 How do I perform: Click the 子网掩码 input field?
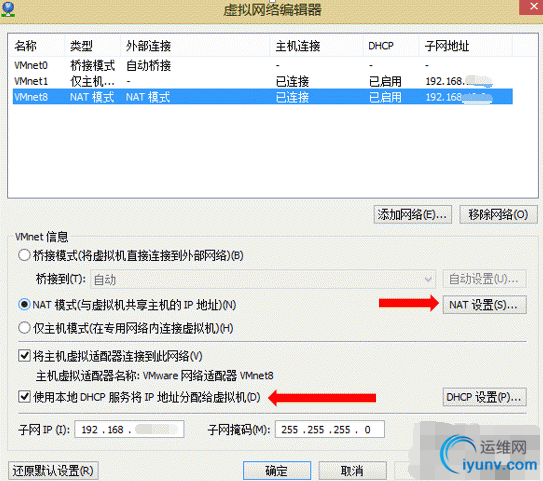329,429
